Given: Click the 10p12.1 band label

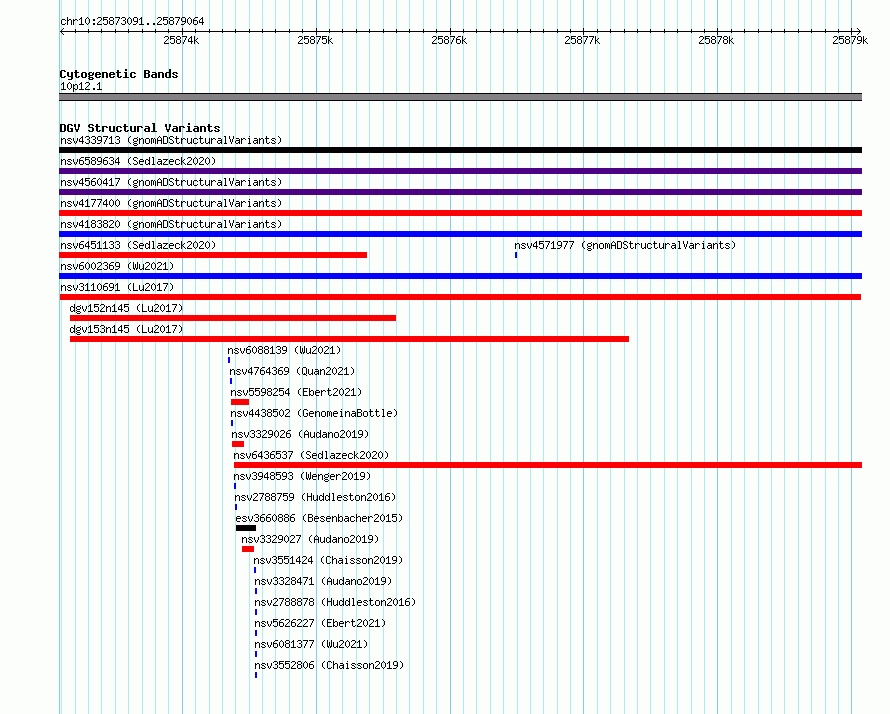Looking at the screenshot, I should (x=81, y=86).
